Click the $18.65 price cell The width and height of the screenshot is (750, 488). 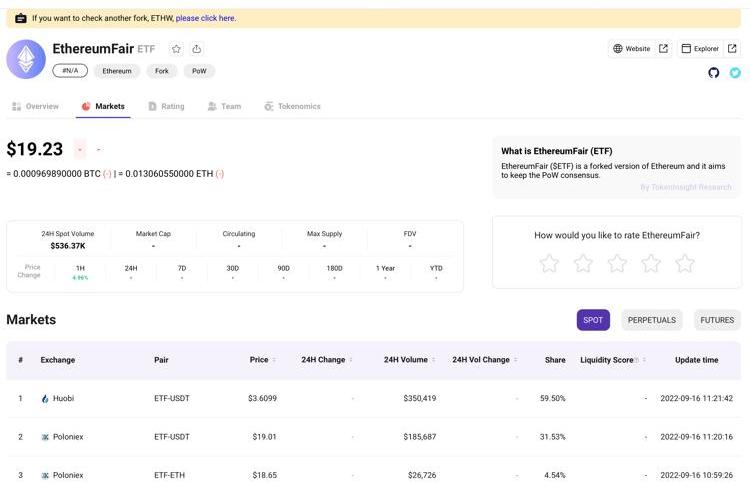pos(265,475)
